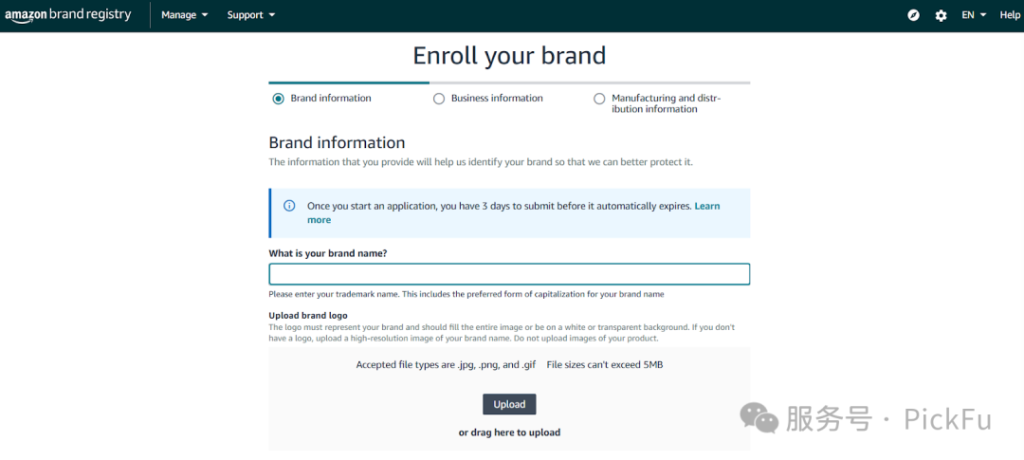Image resolution: width=1024 pixels, height=460 pixels.
Task: Select the Brand information step radio
Action: (x=278, y=99)
